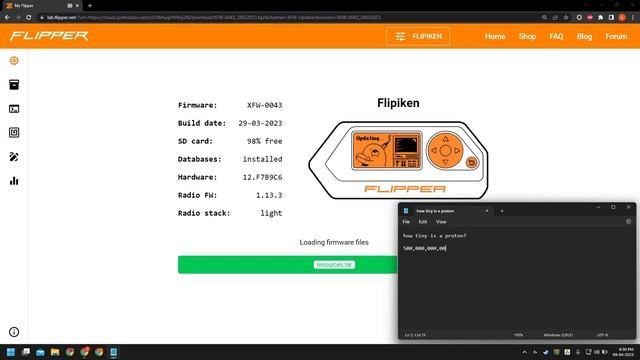Image resolution: width=640 pixels, height=360 pixels.
Task: Open Windows Start menu
Action: click(x=11, y=352)
